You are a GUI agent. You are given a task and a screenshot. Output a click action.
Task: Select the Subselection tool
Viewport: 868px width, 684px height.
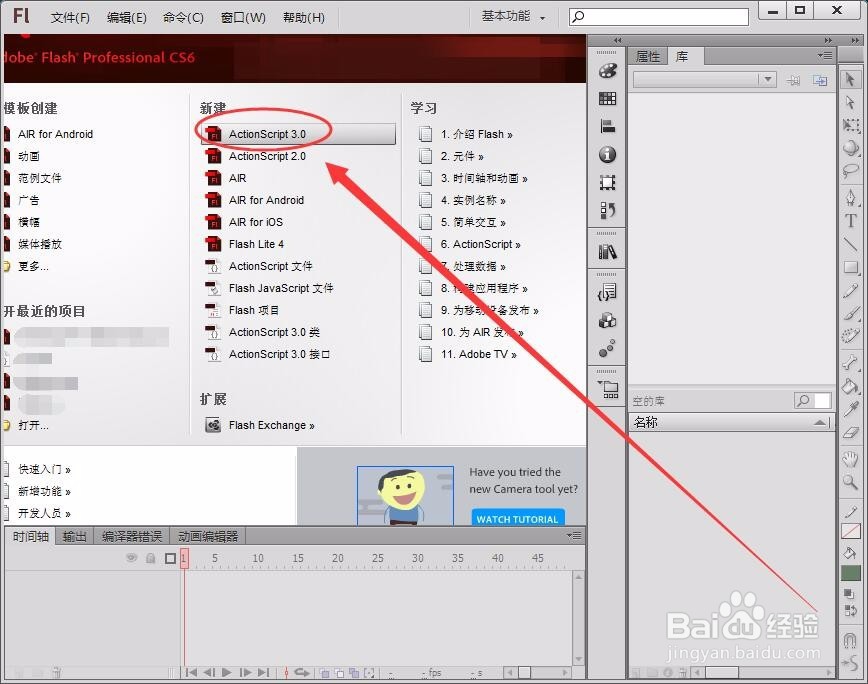pyautogui.click(x=850, y=103)
